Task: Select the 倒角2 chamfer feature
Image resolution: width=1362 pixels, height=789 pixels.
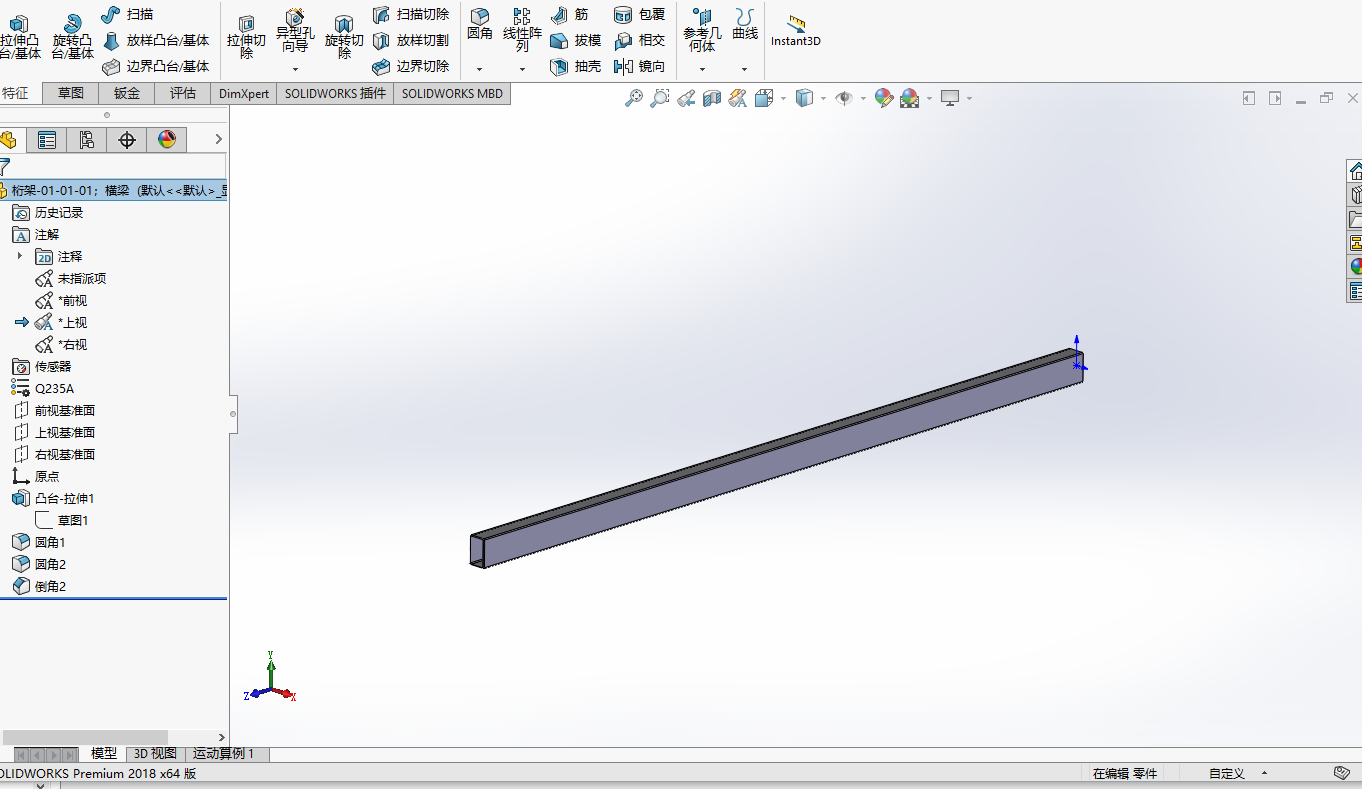Action: [39, 586]
